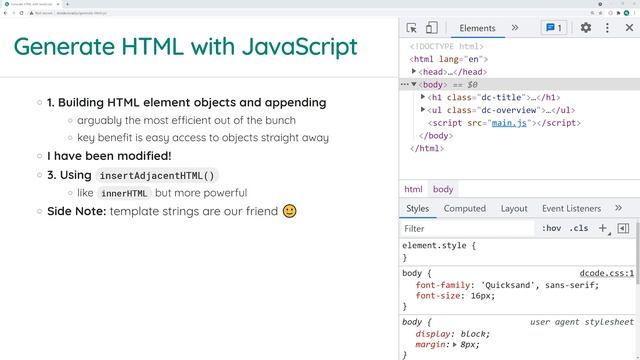The width and height of the screenshot is (640, 360).
Task: Toggle the :hov element state button
Action: coord(551,228)
